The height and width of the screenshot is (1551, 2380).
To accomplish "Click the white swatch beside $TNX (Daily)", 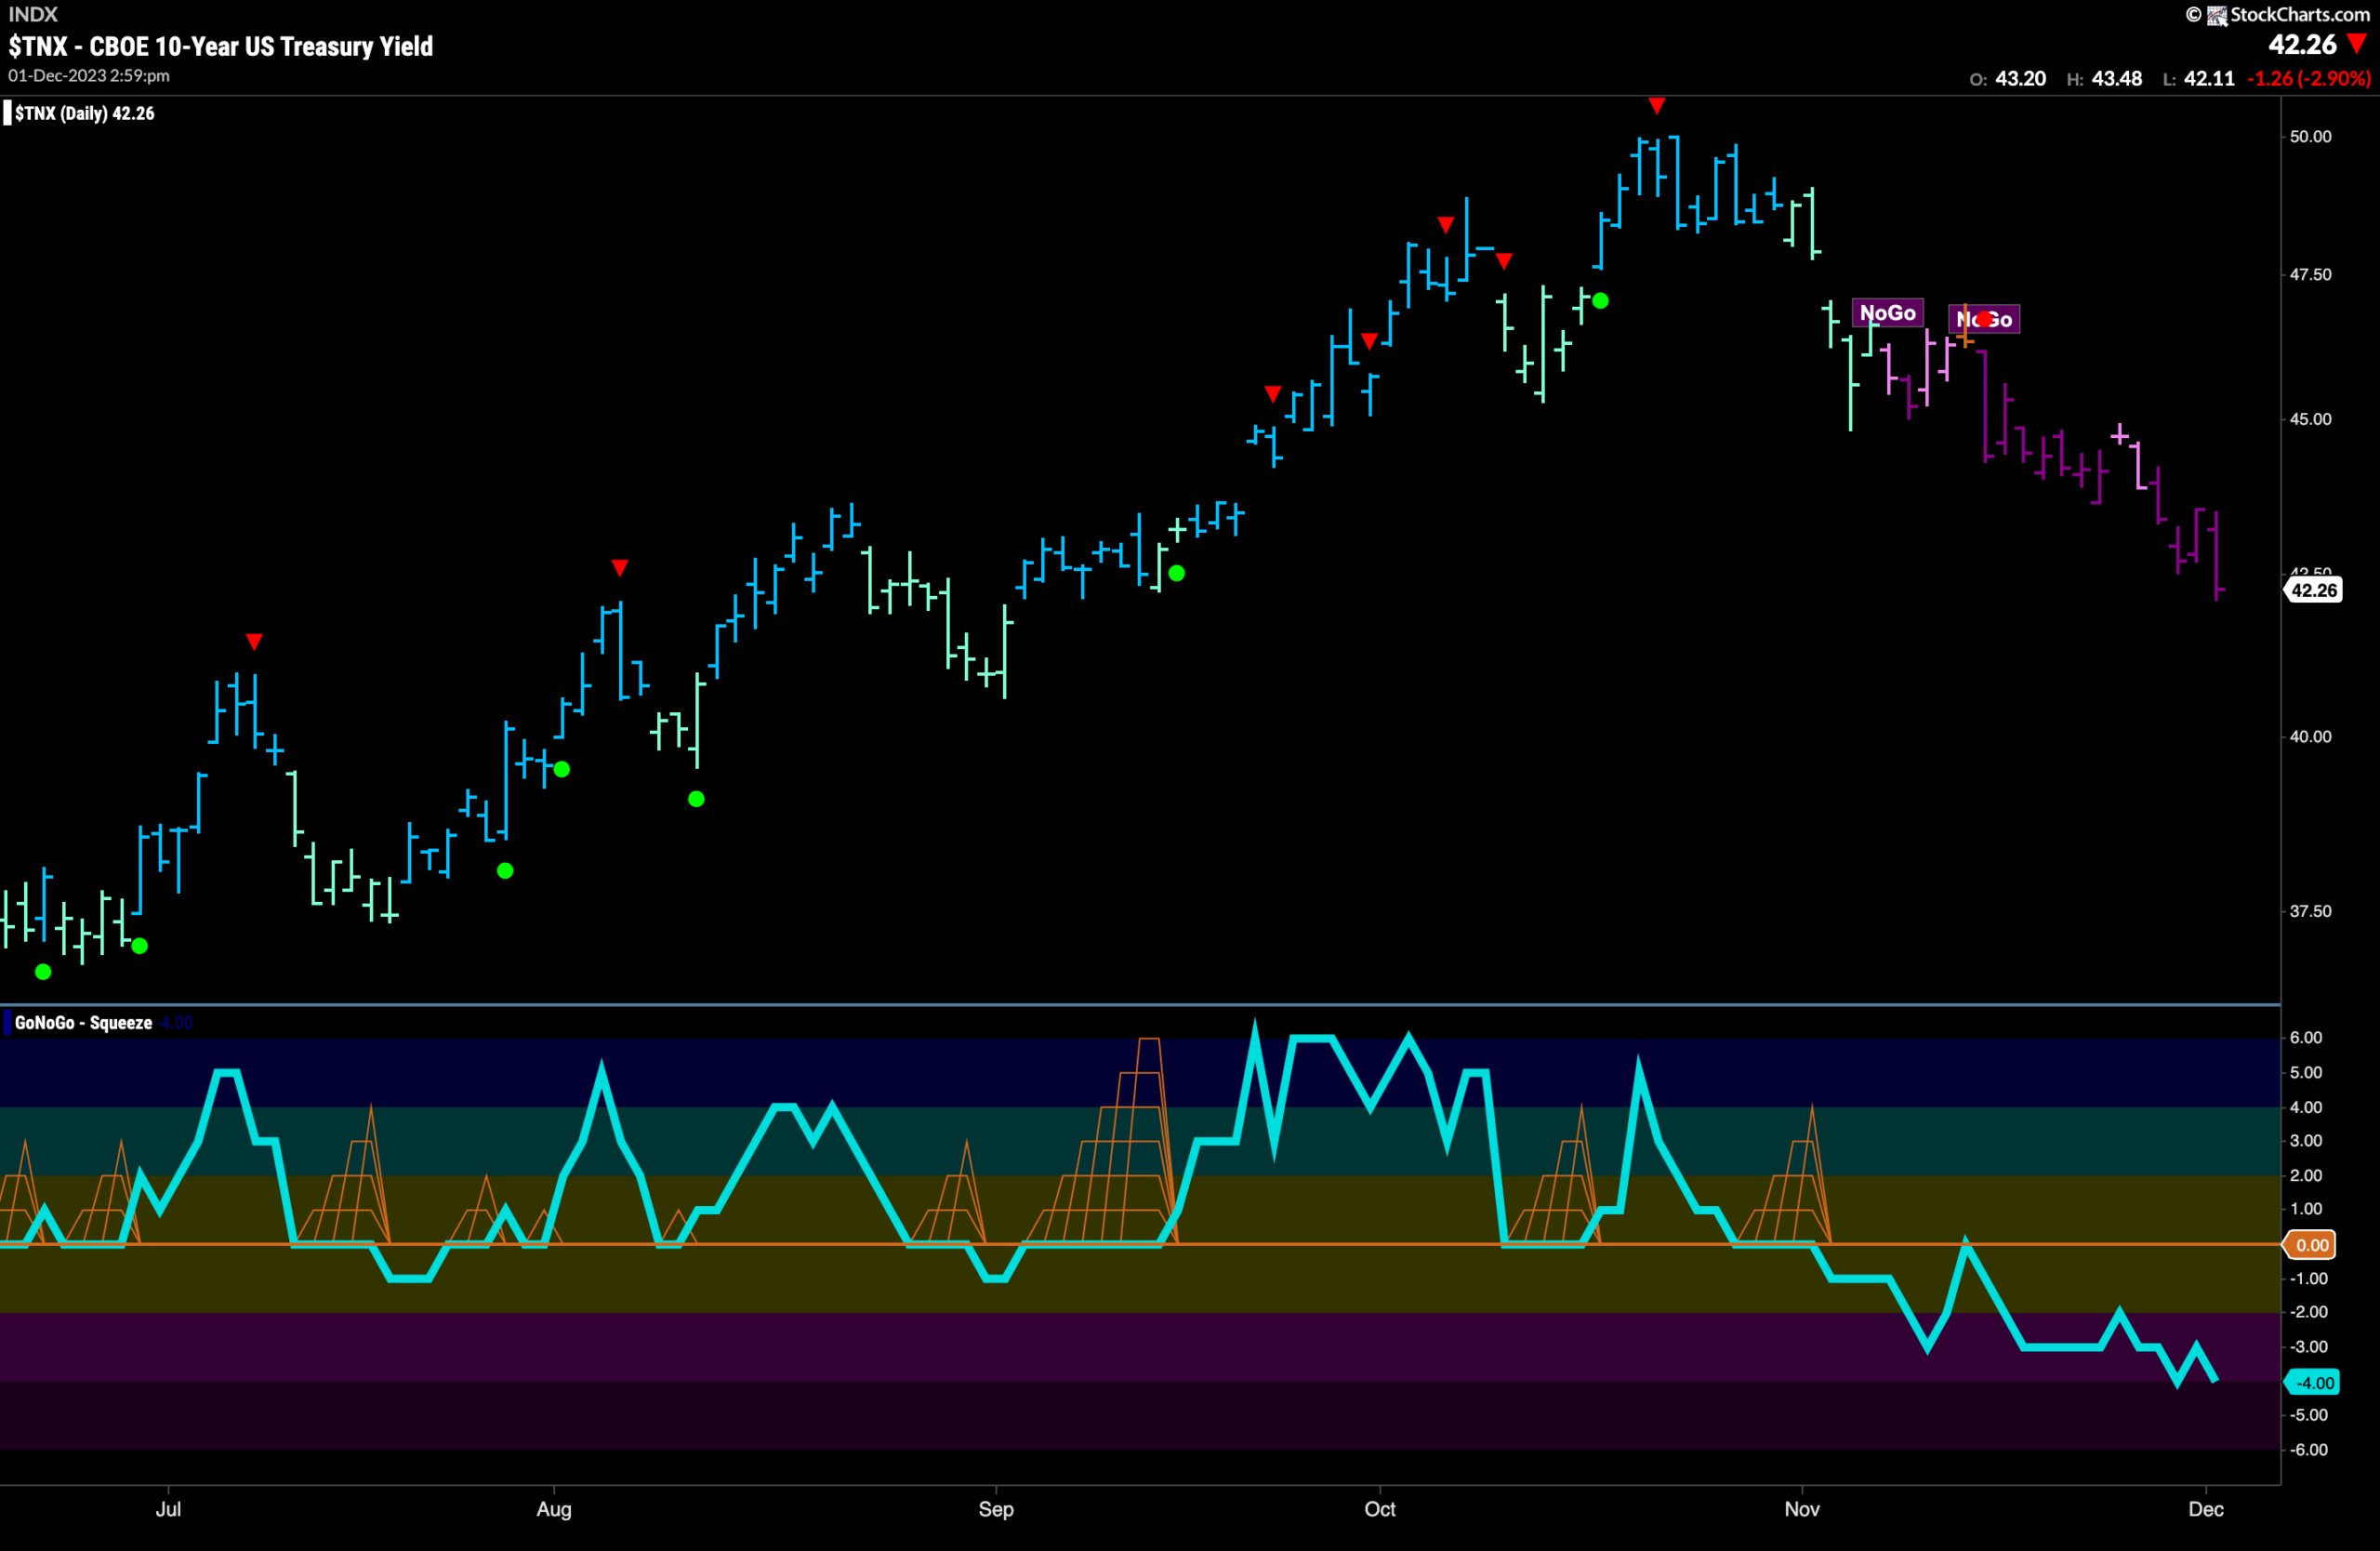I will 7,113.
